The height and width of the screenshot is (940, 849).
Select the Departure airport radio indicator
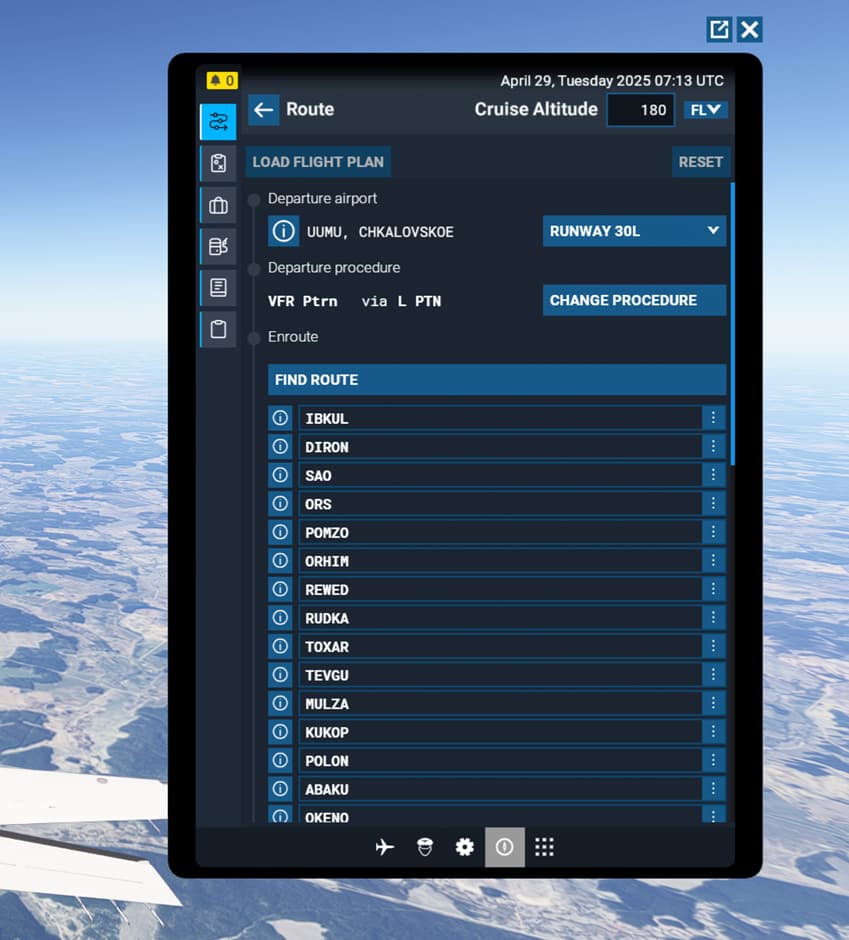[x=254, y=198]
